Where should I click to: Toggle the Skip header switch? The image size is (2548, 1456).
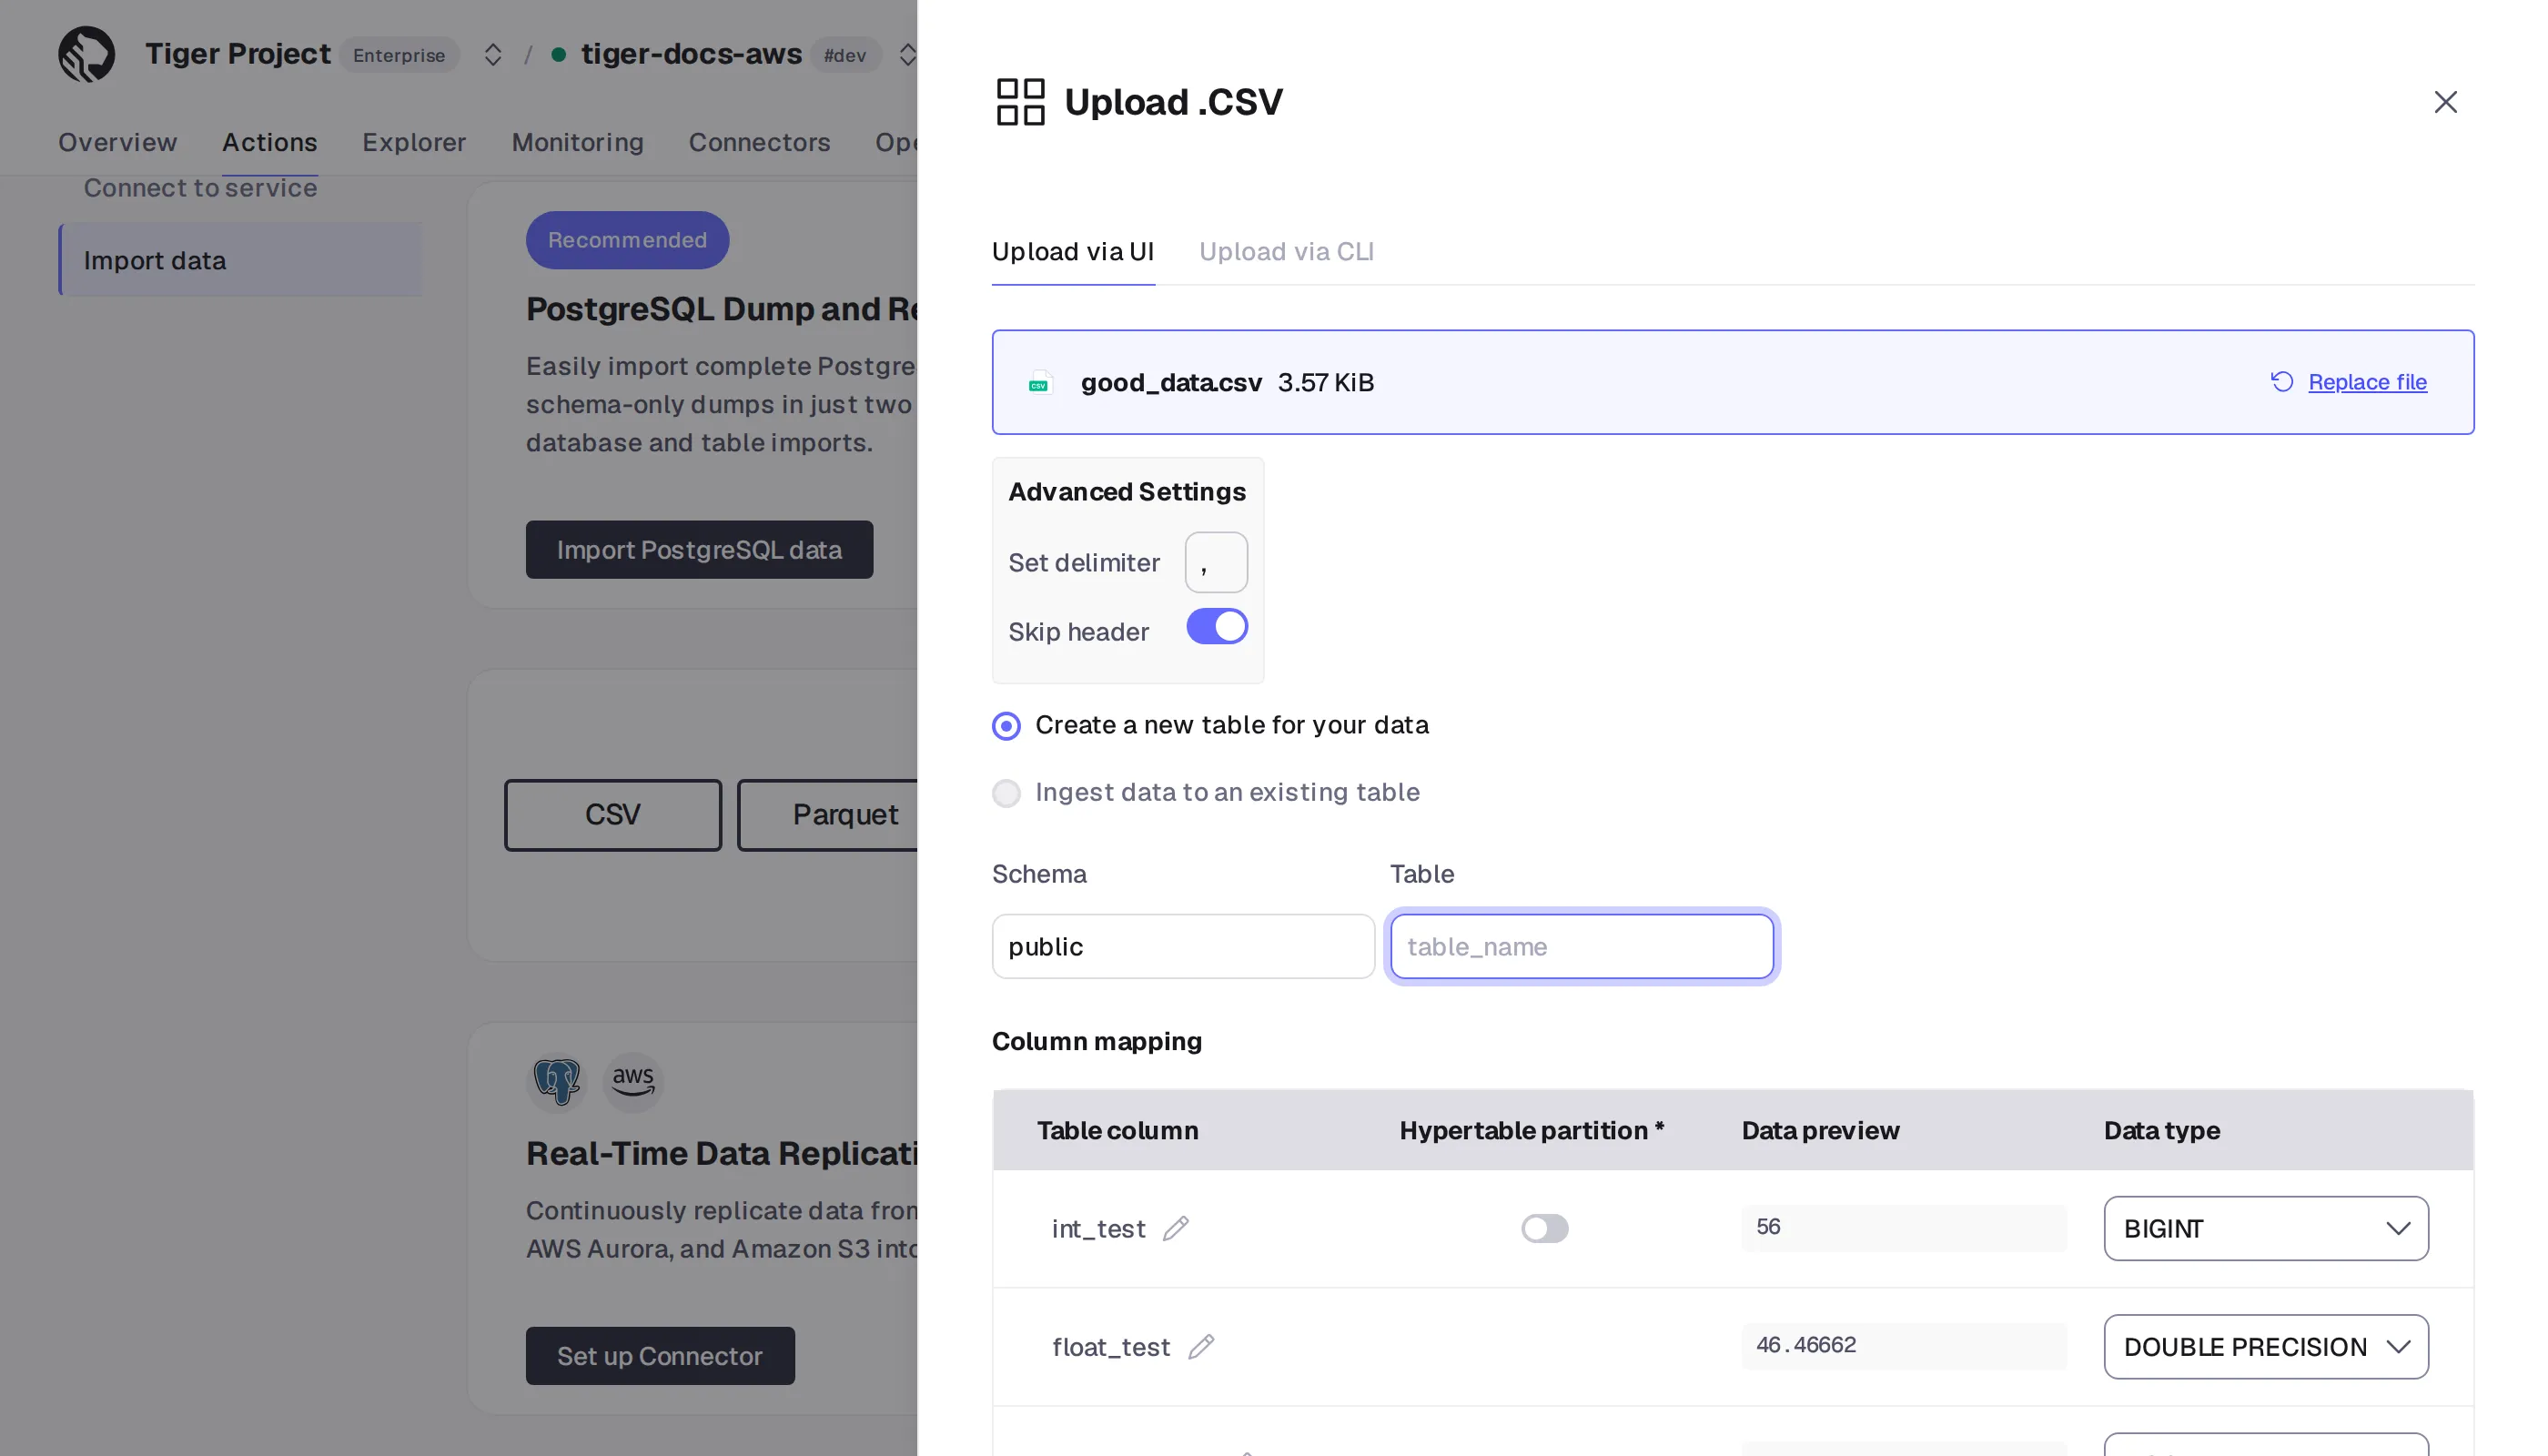[x=1217, y=627]
